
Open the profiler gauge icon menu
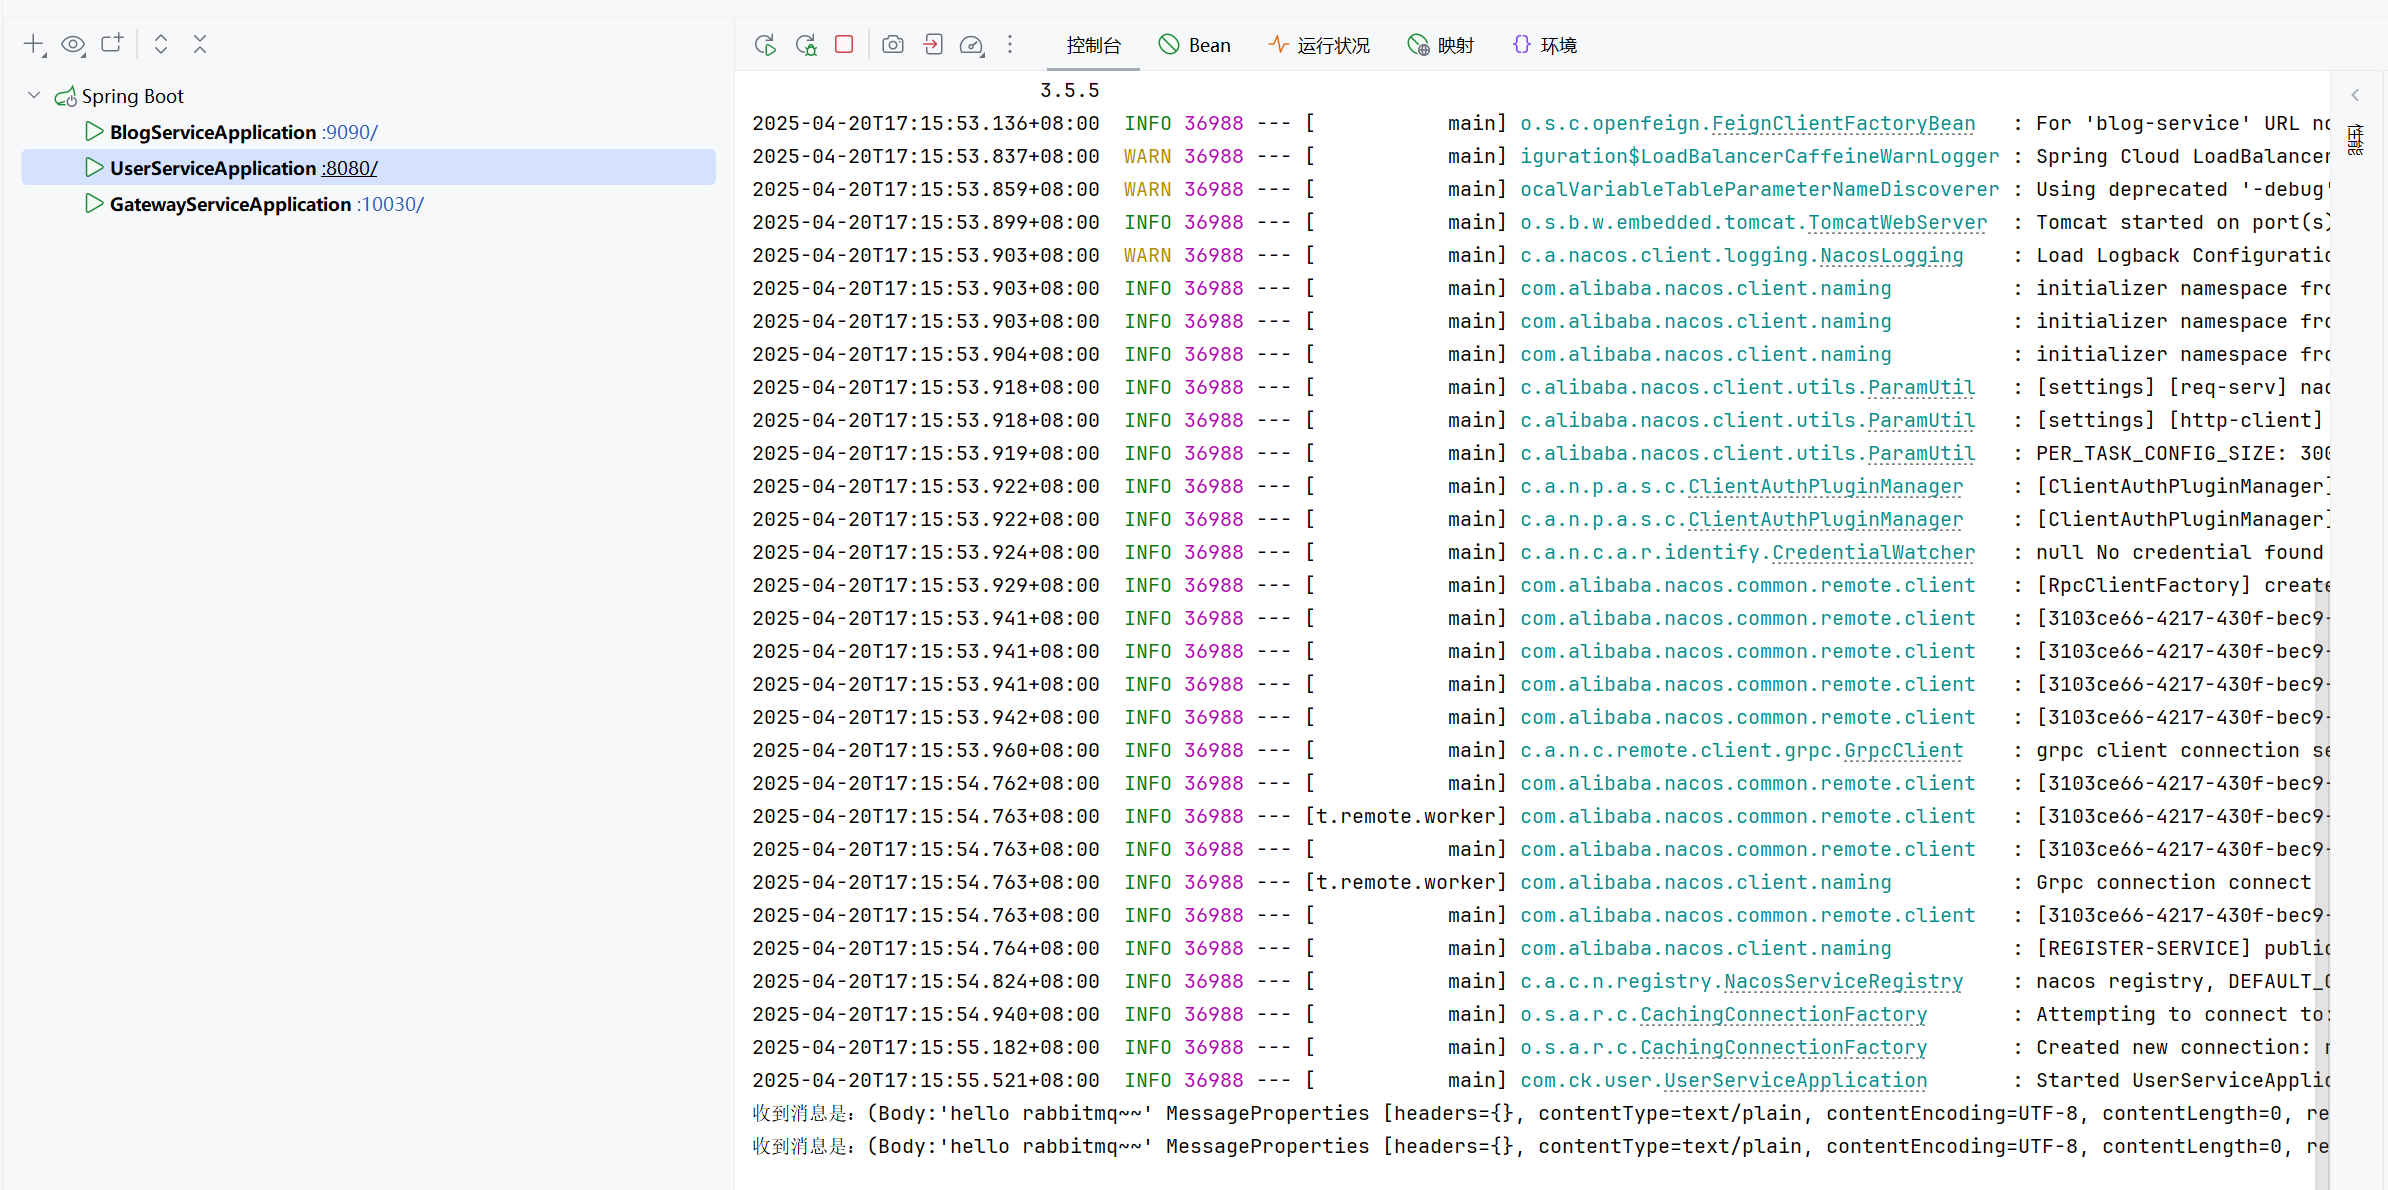click(972, 45)
